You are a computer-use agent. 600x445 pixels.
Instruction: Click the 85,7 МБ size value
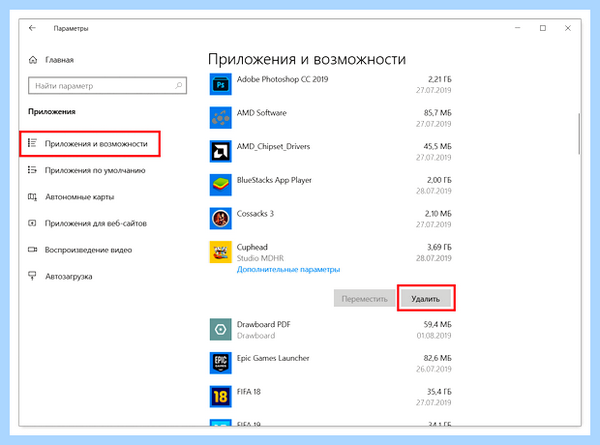tap(437, 113)
